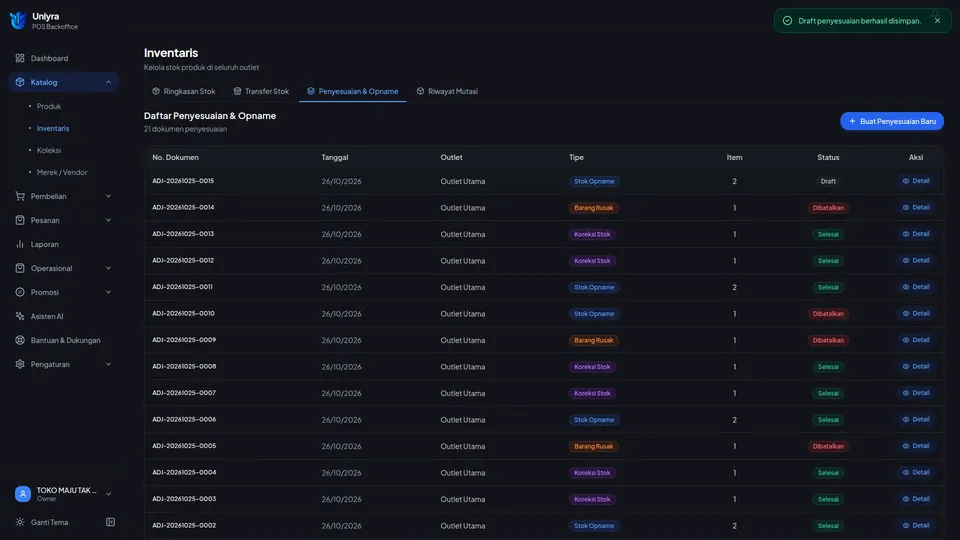Click the Tanggal column header
This screenshot has height=540, width=960.
(x=335, y=157)
